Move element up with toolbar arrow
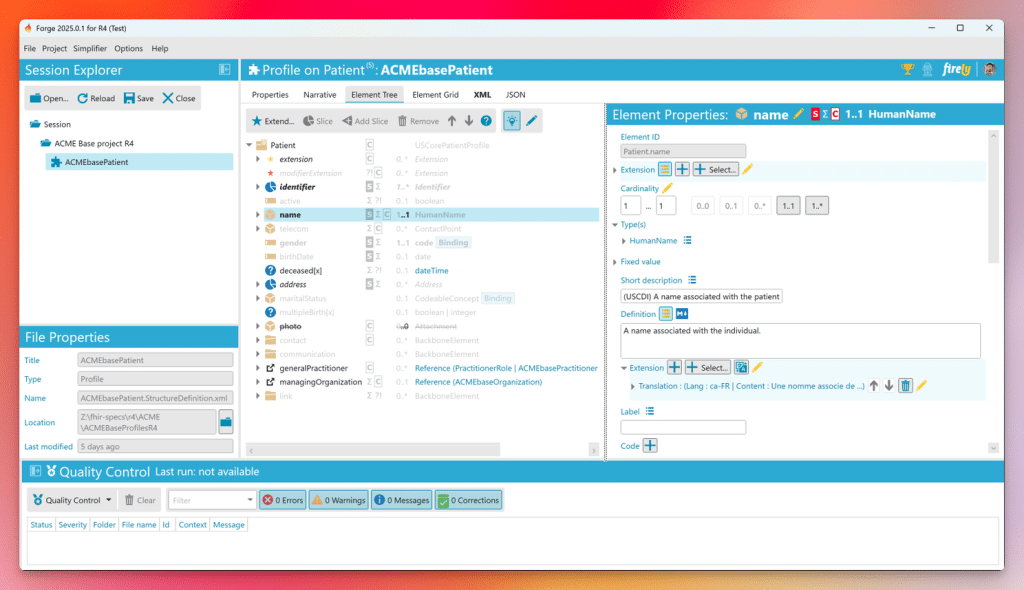 (x=452, y=121)
